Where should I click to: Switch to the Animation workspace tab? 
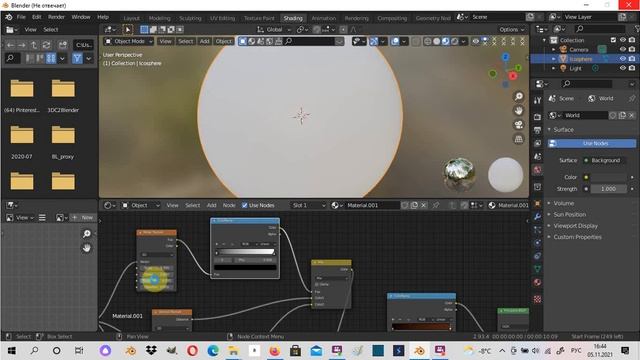(x=324, y=18)
